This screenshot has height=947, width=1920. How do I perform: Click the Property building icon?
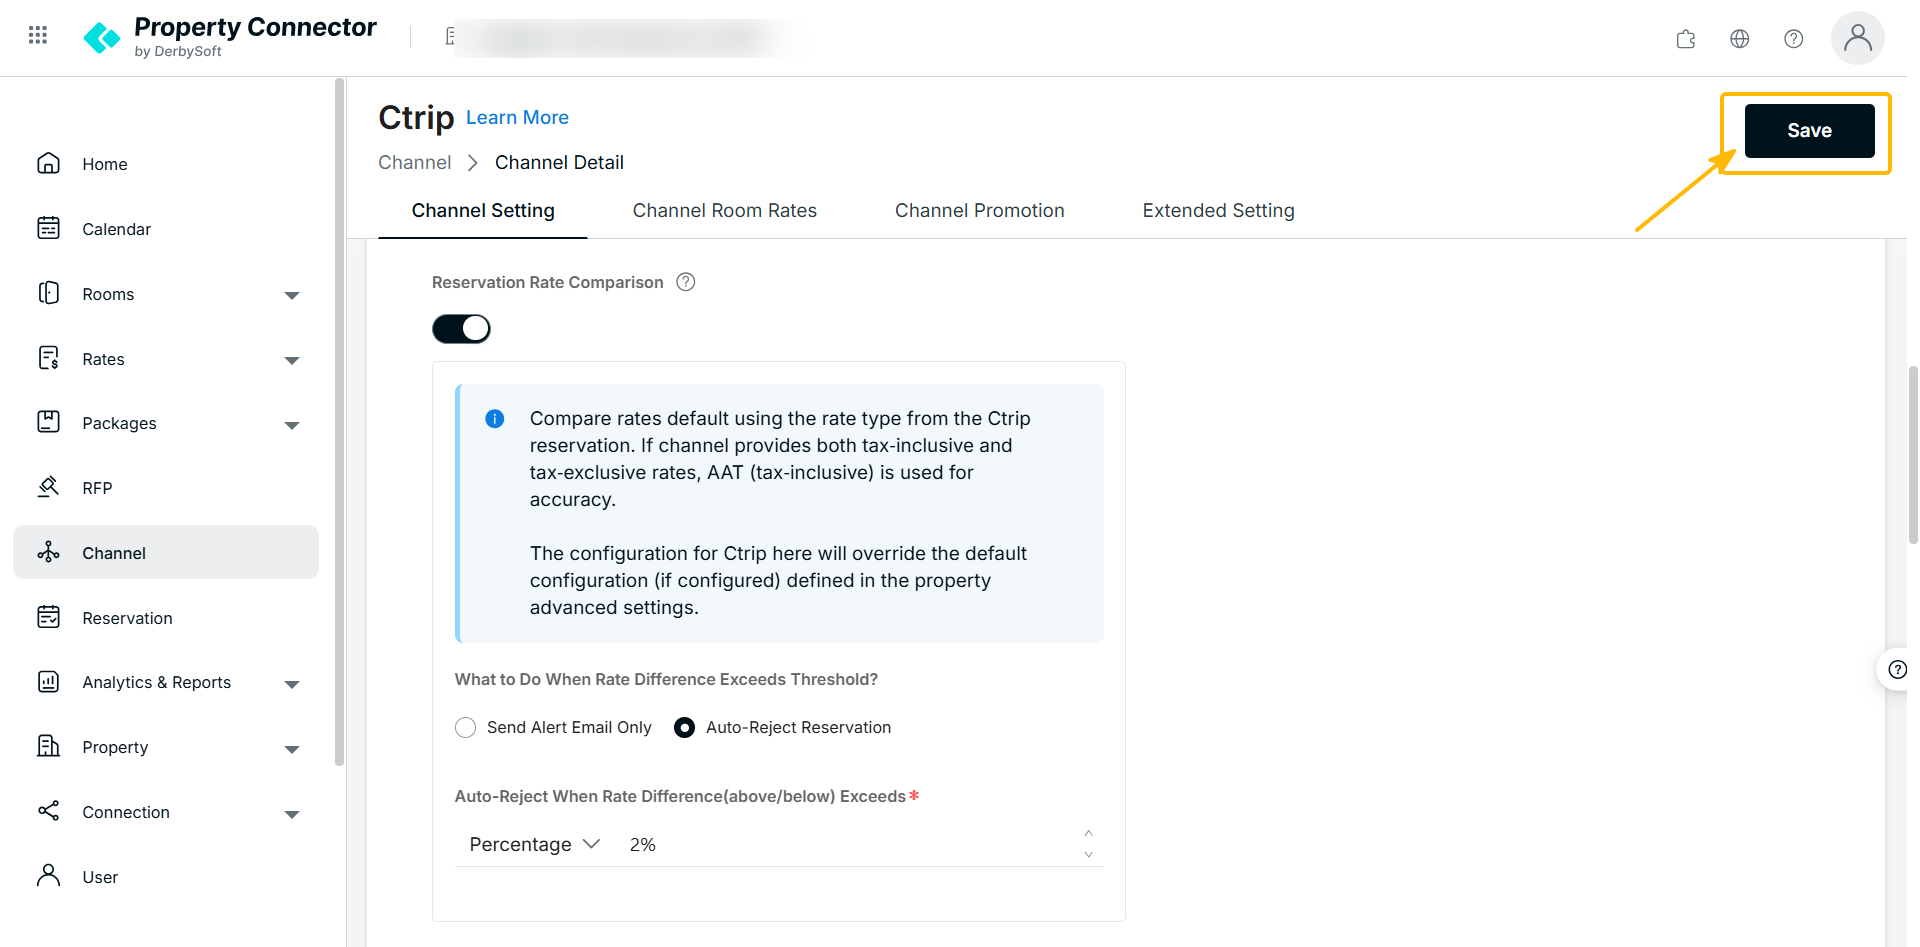pos(48,746)
